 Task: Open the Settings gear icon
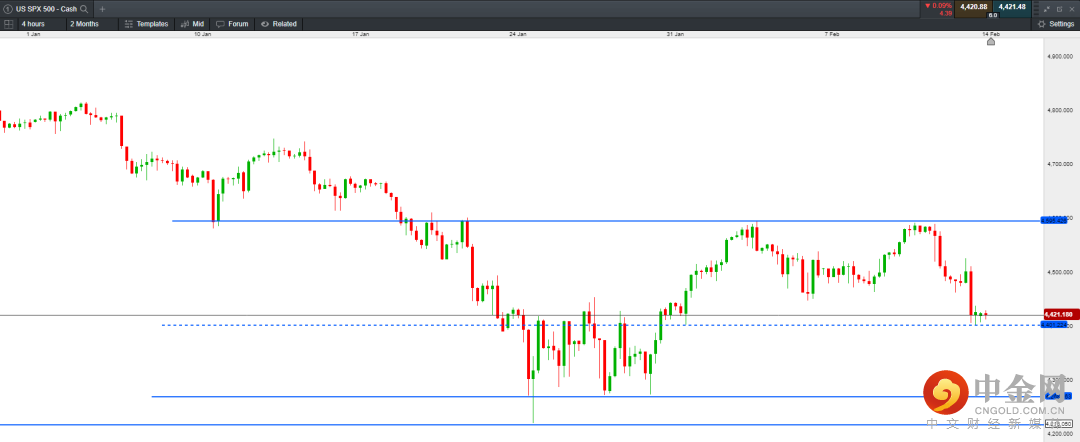click(1041, 23)
